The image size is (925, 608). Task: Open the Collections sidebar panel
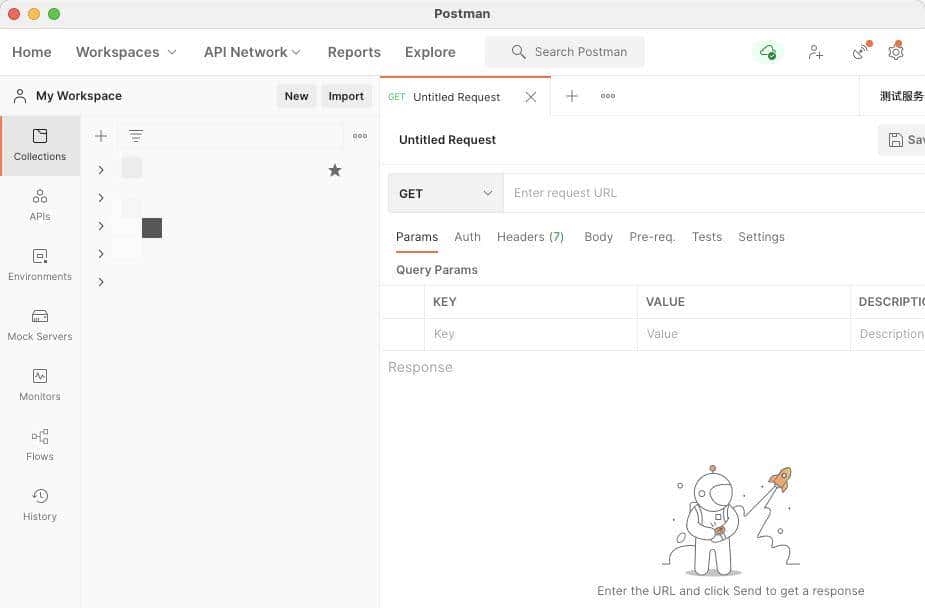pyautogui.click(x=40, y=145)
